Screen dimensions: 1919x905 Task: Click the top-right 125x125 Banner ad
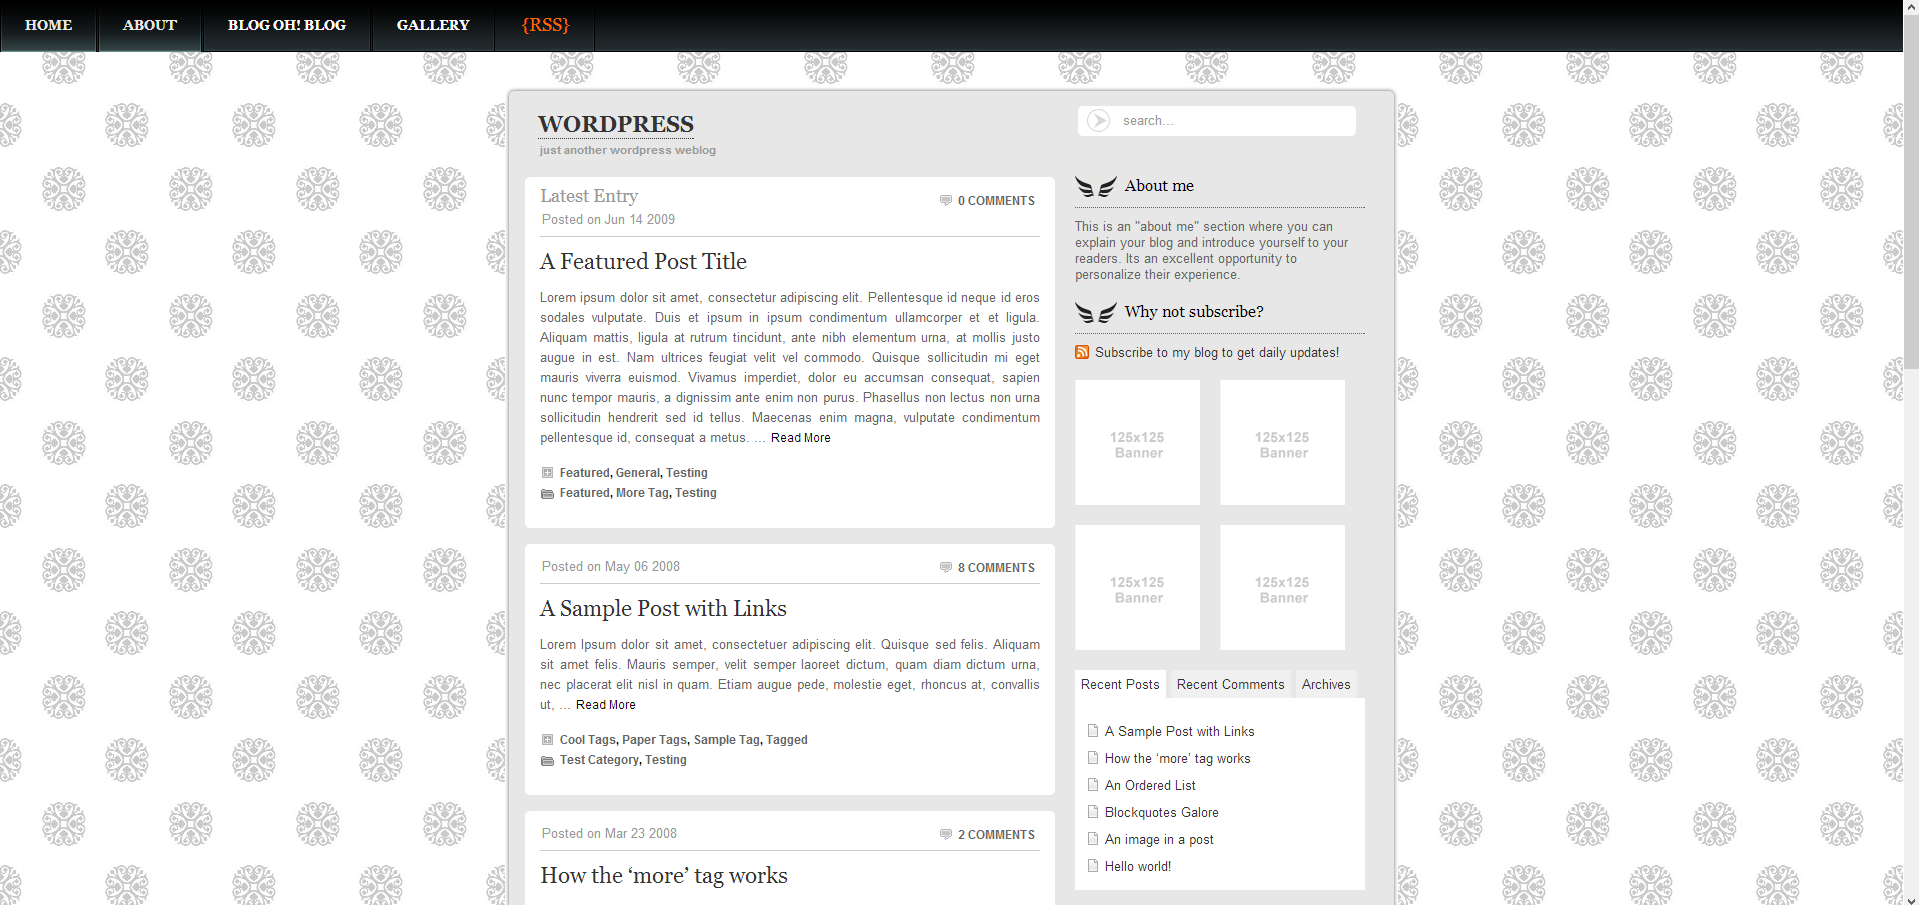[x=1282, y=442]
